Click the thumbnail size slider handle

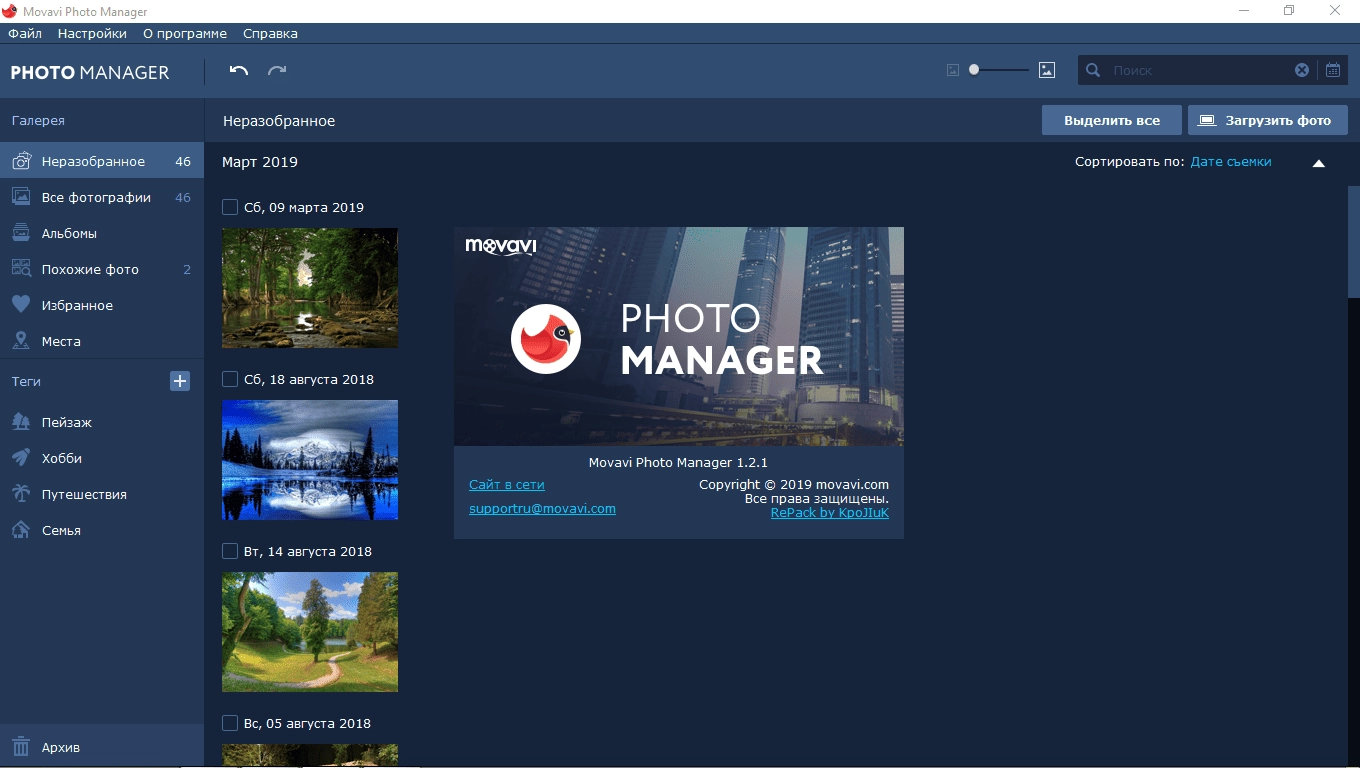tap(974, 70)
